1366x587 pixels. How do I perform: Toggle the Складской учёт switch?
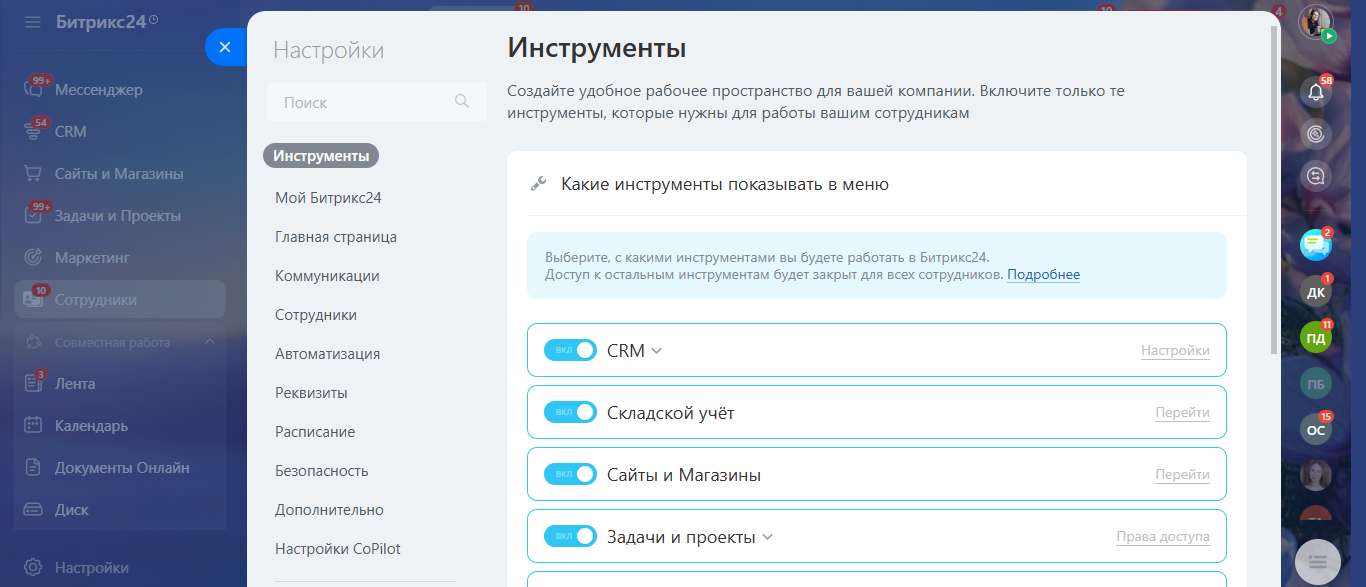click(570, 413)
